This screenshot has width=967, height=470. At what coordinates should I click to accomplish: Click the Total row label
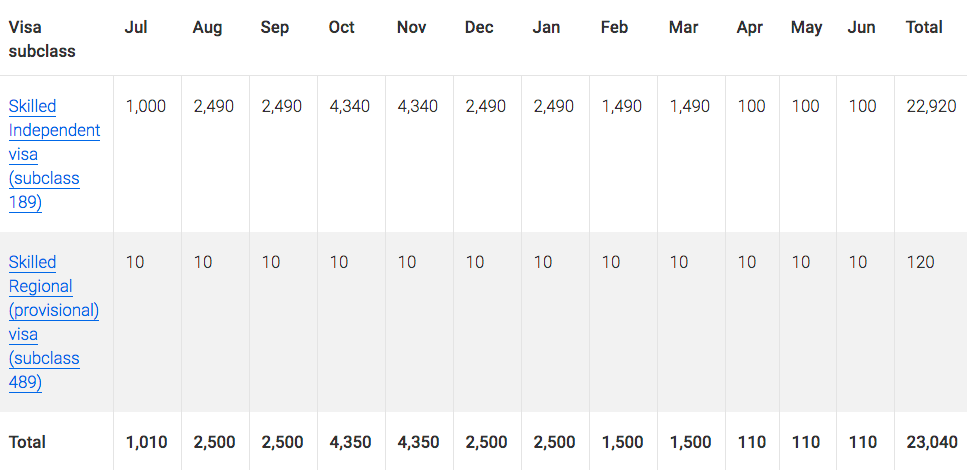click(x=27, y=442)
